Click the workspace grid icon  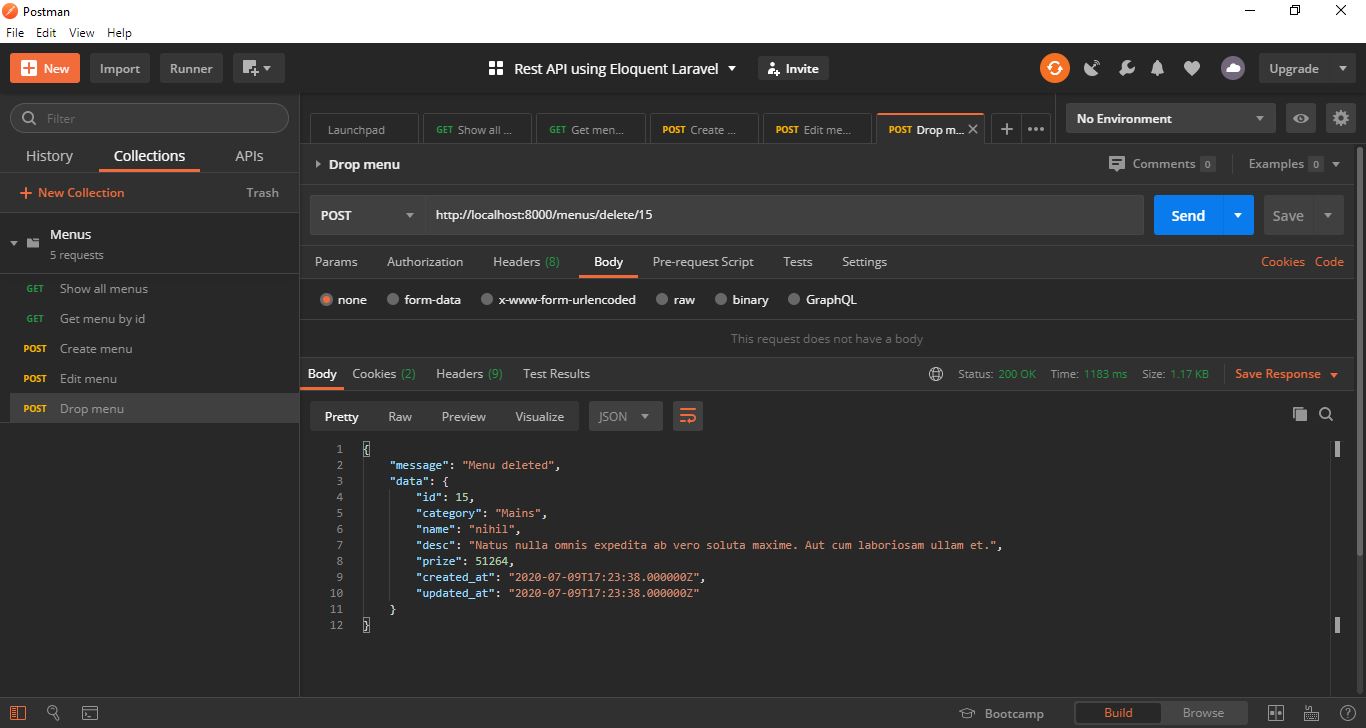click(x=495, y=68)
